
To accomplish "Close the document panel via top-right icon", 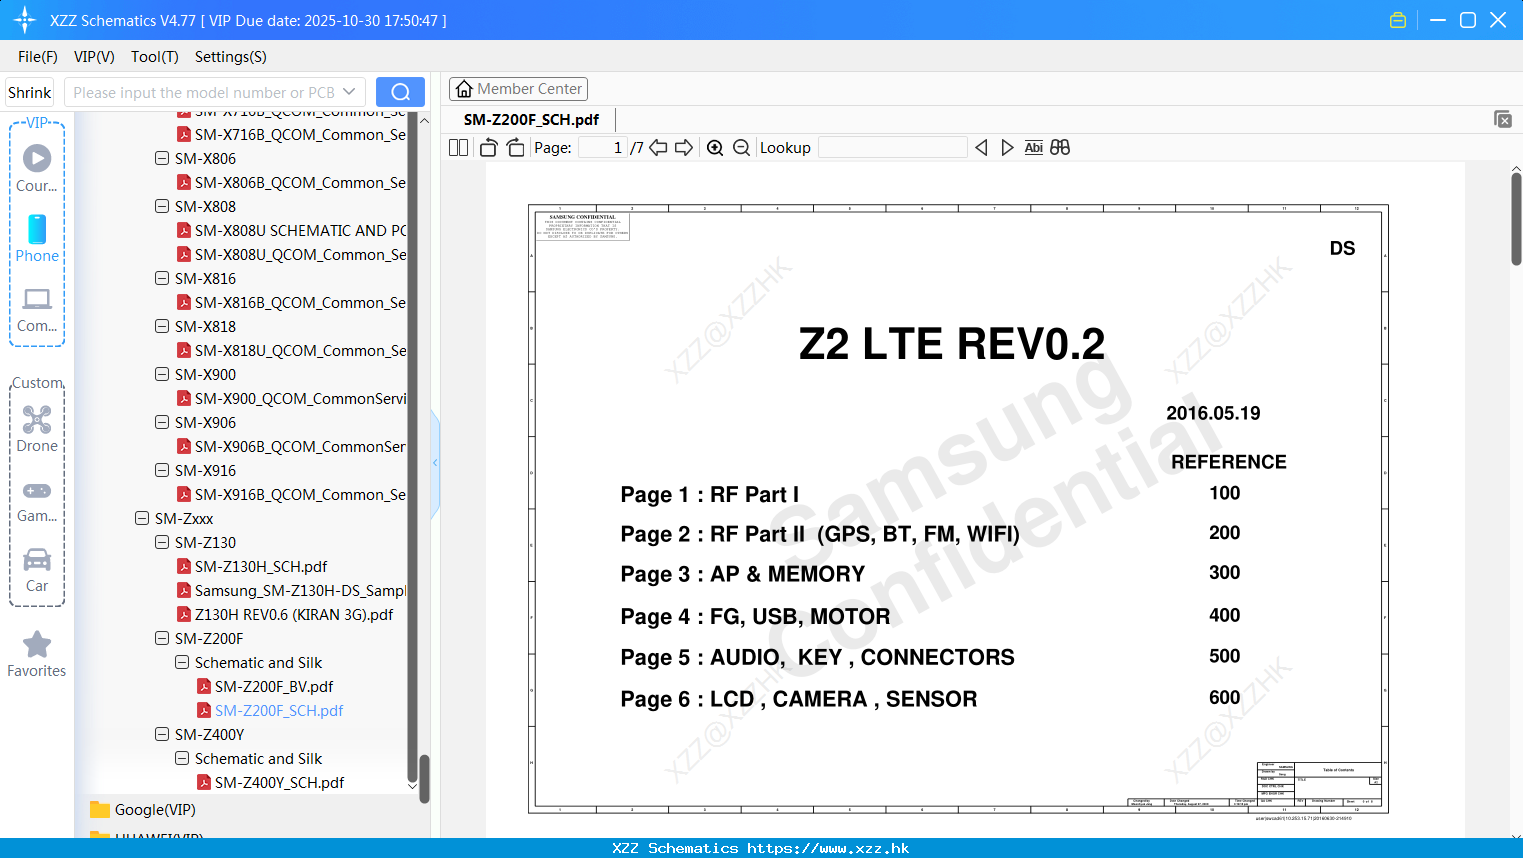I will [x=1503, y=119].
